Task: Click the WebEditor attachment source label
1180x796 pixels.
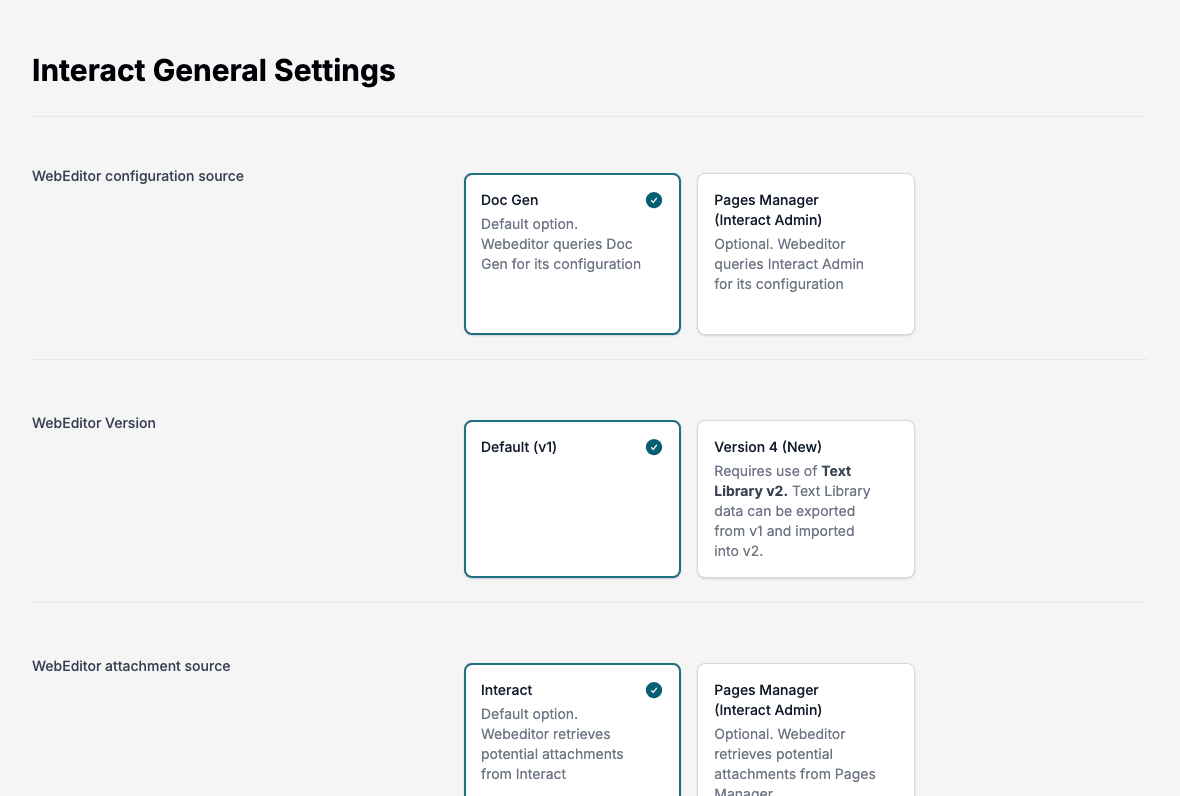Action: (x=131, y=666)
